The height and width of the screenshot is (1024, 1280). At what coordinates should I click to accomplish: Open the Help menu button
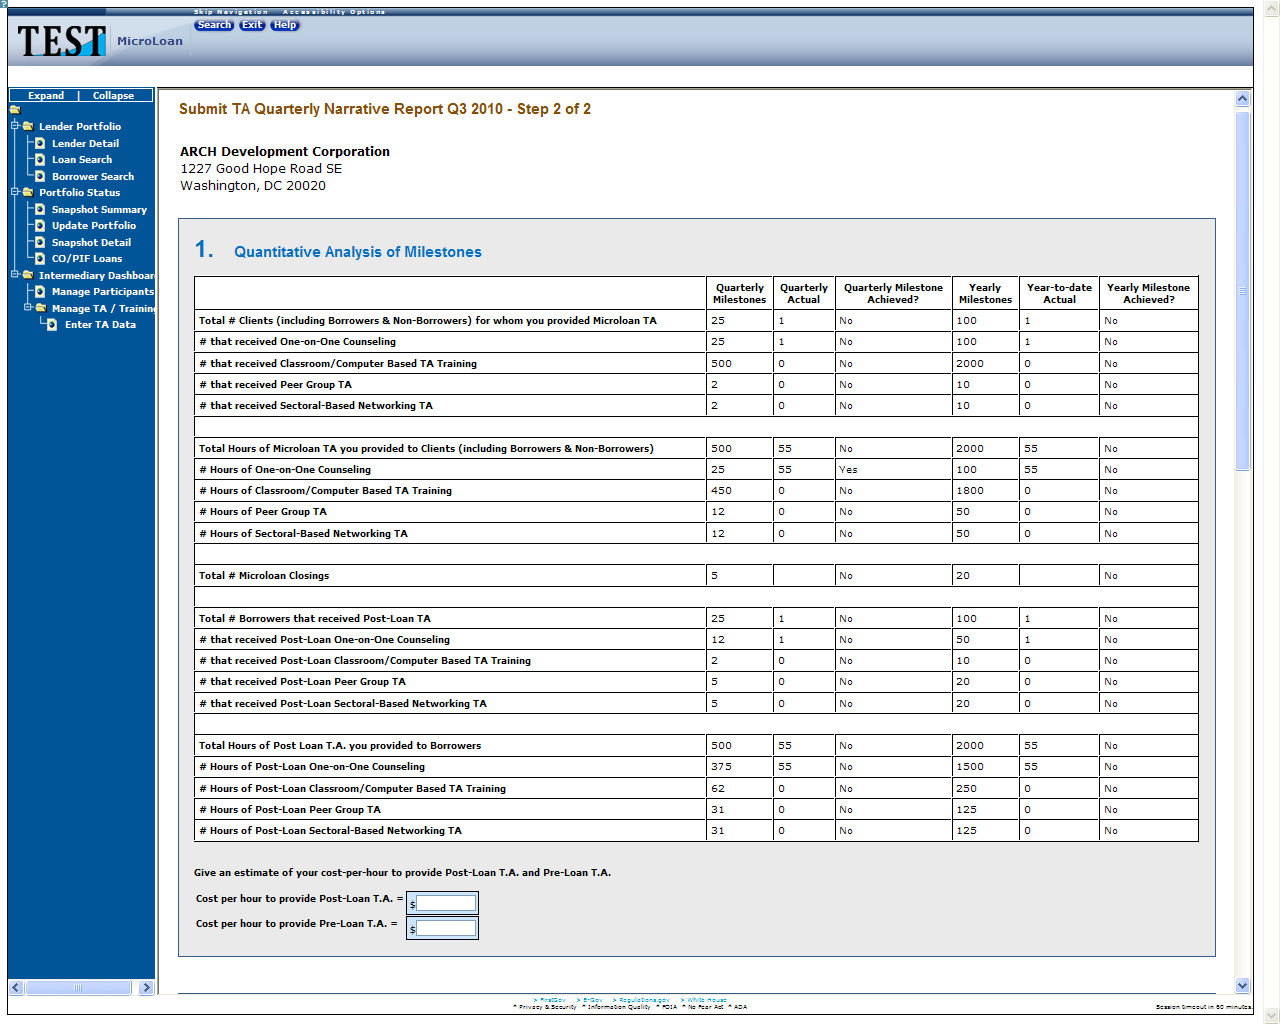(285, 25)
